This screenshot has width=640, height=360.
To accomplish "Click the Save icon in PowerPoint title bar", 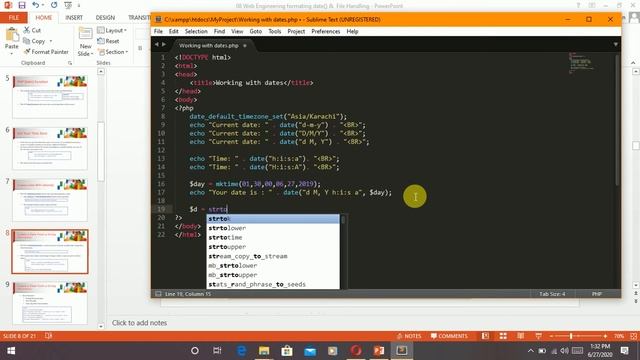I will 22,5.
